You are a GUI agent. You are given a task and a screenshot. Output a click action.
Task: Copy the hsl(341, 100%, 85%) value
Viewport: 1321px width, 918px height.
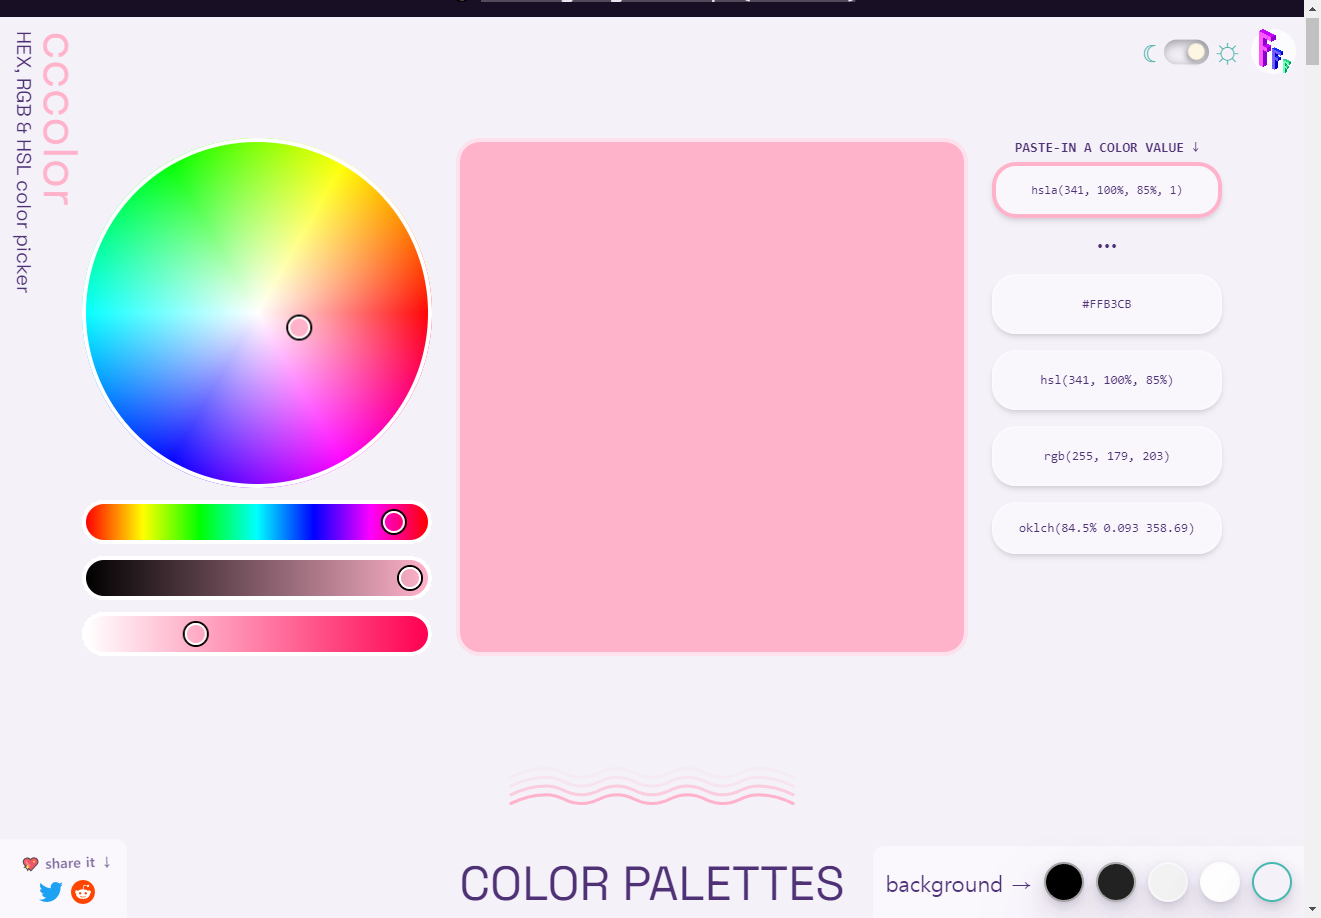[1107, 380]
